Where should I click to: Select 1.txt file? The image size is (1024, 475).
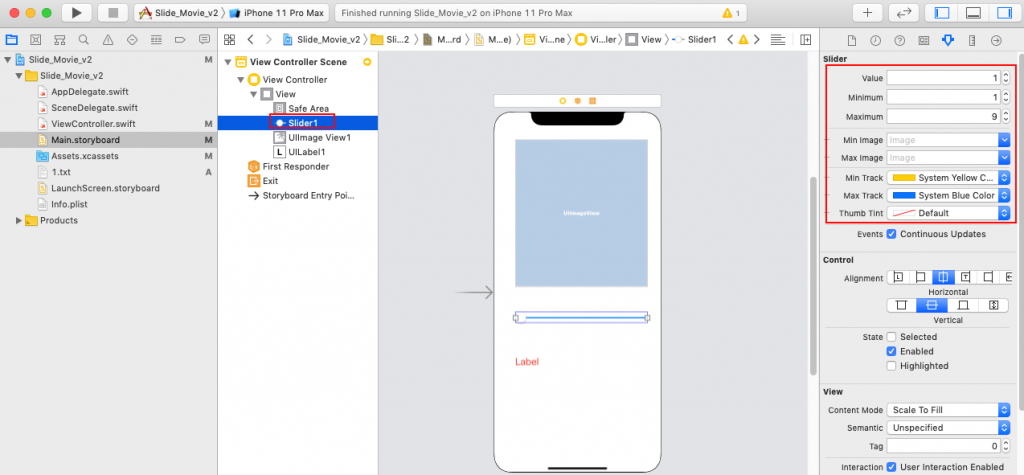point(60,172)
